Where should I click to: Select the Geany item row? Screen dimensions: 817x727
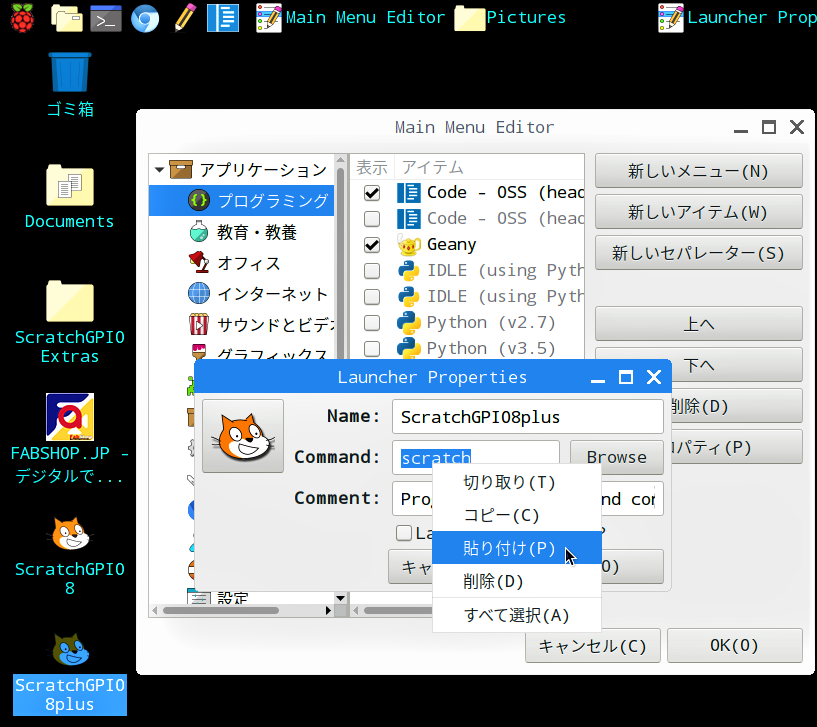click(x=467, y=245)
